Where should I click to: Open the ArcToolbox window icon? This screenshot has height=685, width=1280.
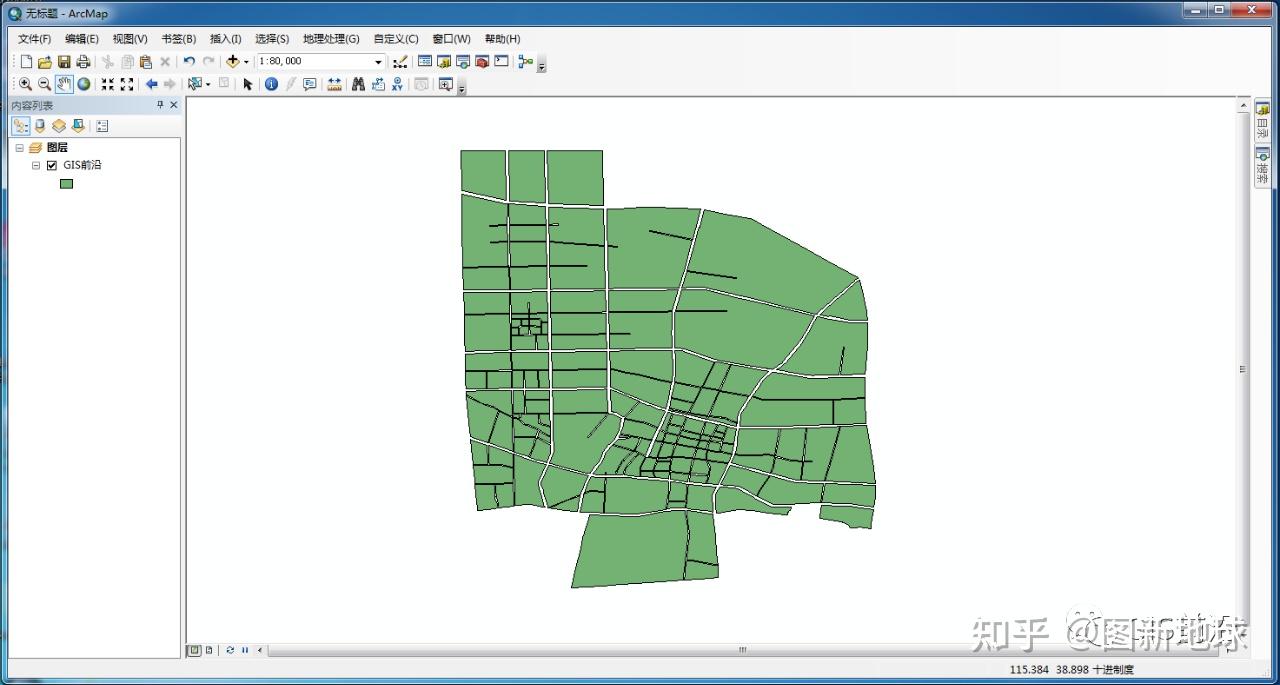(480, 61)
